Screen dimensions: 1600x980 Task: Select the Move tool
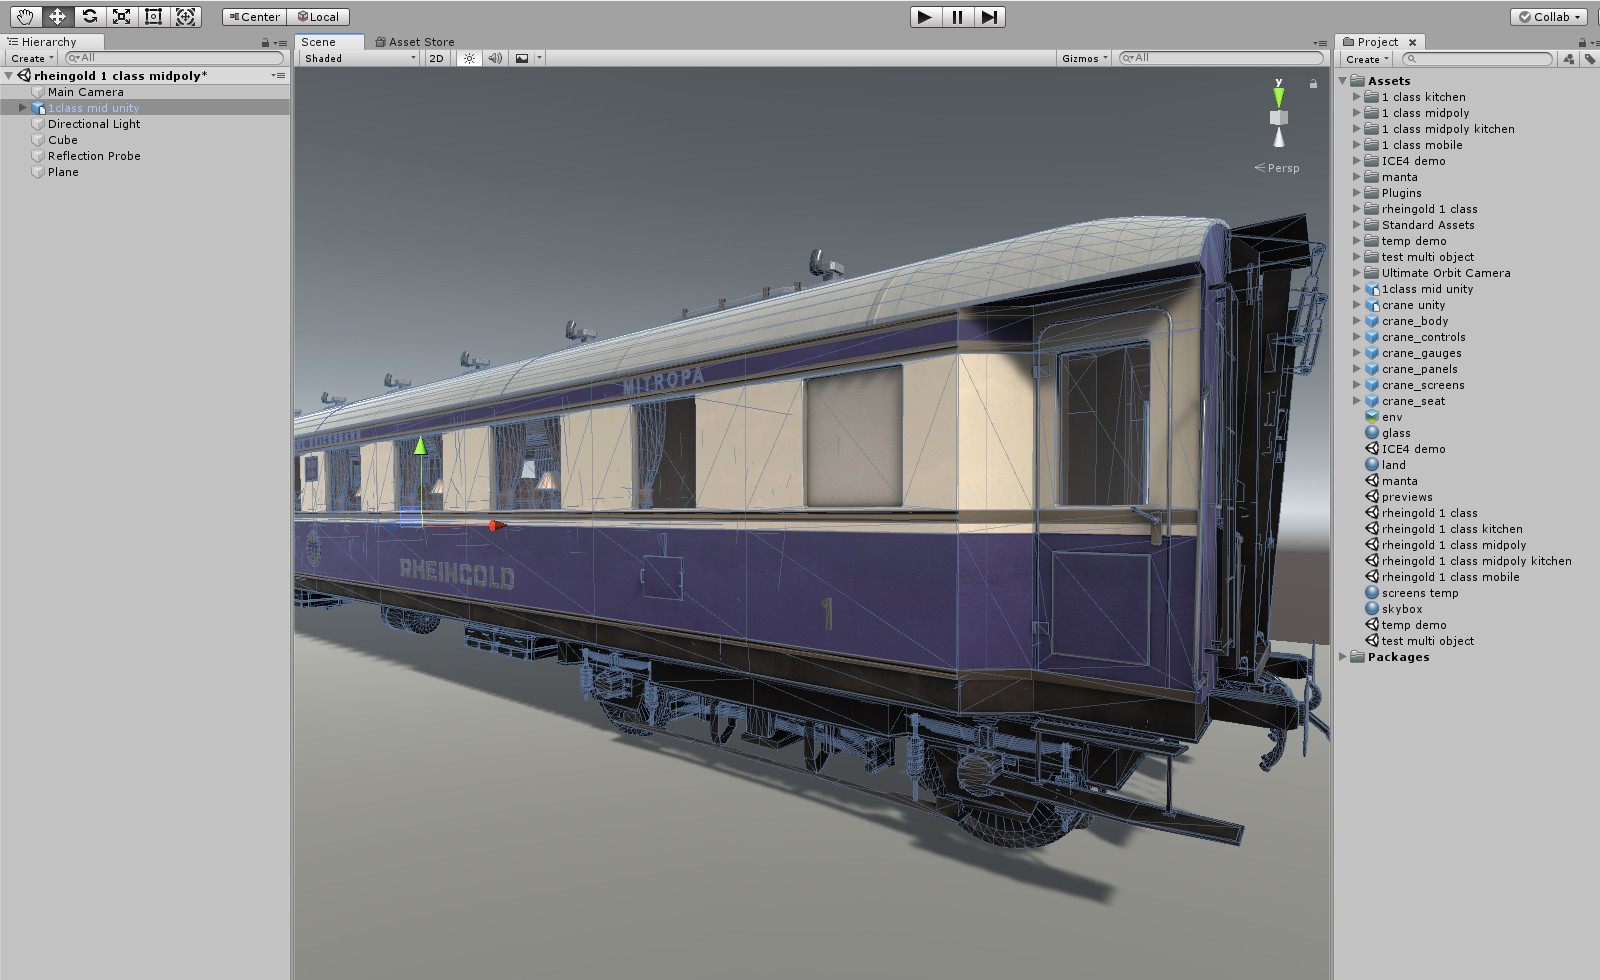[57, 16]
